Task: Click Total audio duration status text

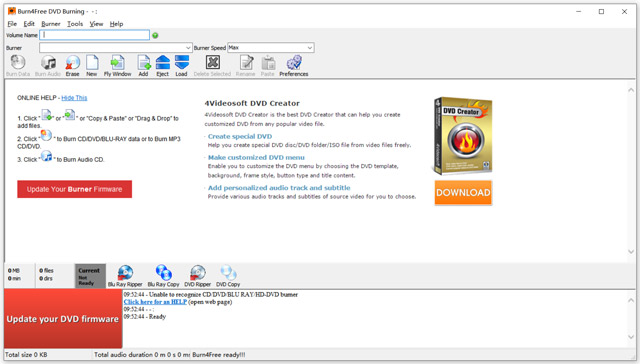Action: (142, 355)
